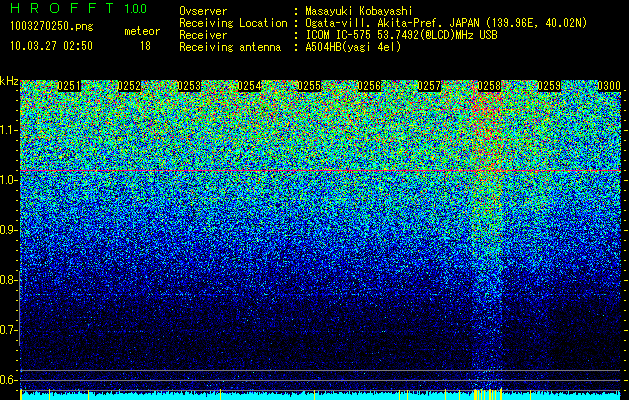The height and width of the screenshot is (400, 629).
Task: Click the red horizontal carrier line
Action: coord(321,171)
